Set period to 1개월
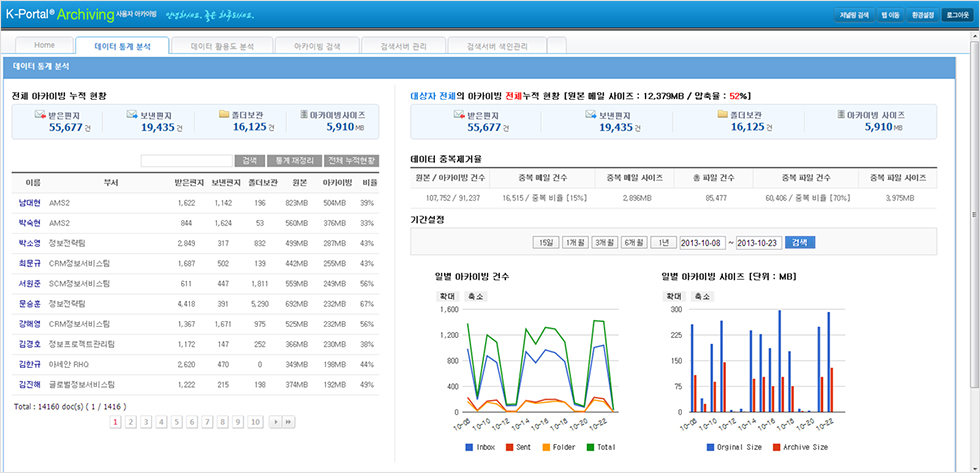Screen dimensions: 980x473 (575, 242)
